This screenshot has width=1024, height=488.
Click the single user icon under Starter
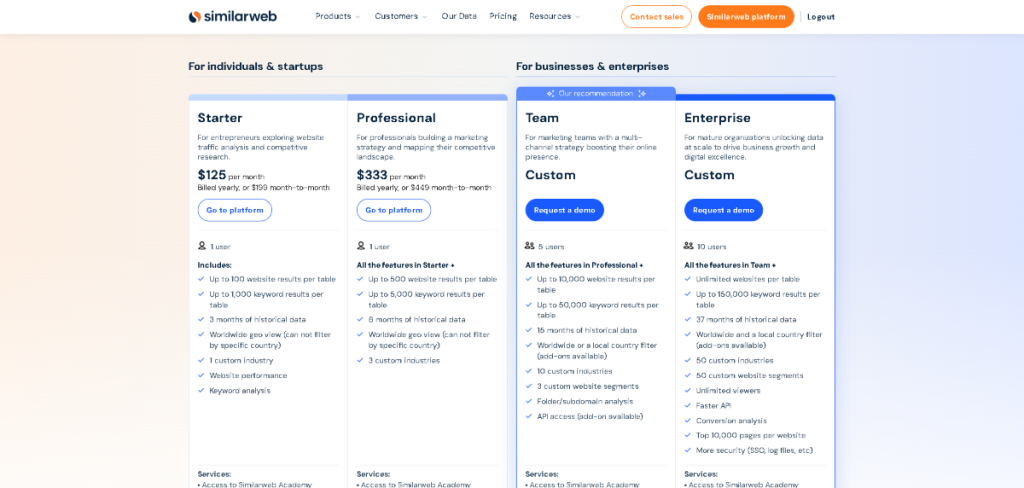202,246
